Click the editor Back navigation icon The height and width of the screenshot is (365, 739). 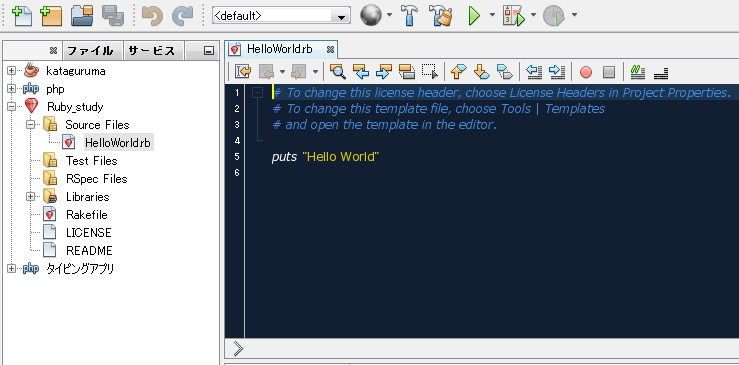coord(267,72)
